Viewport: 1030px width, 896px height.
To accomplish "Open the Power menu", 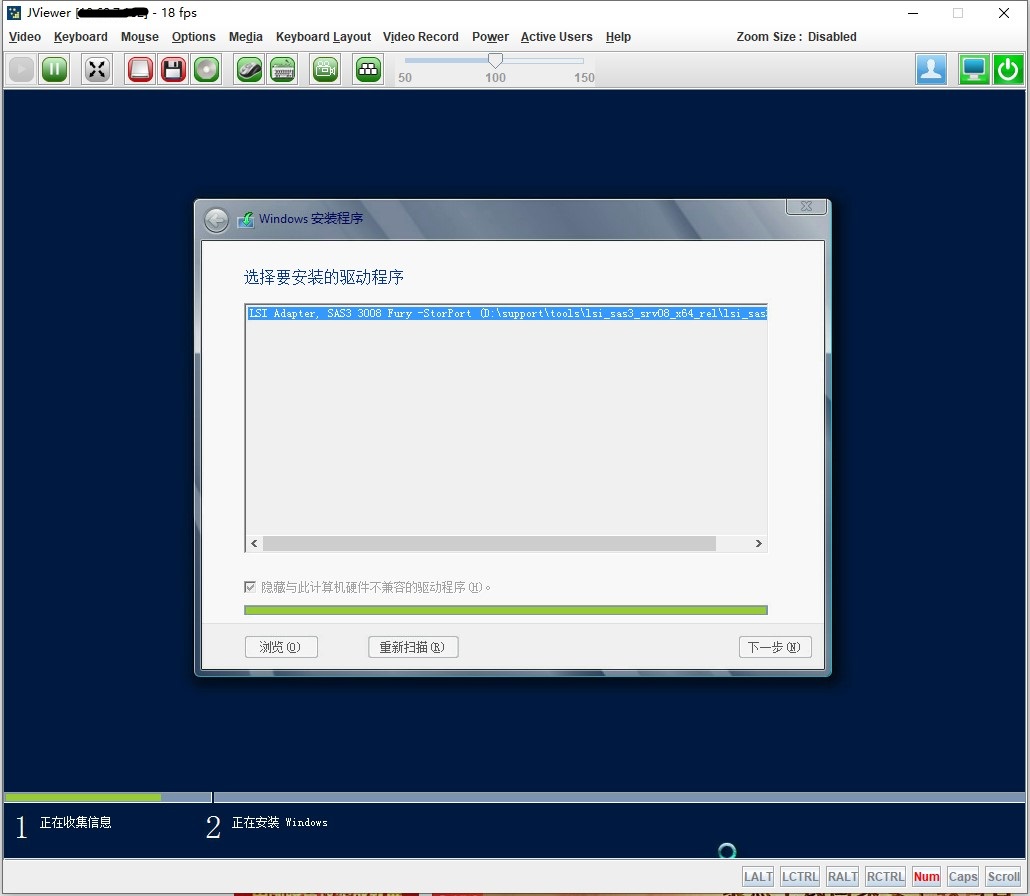I will tap(490, 37).
